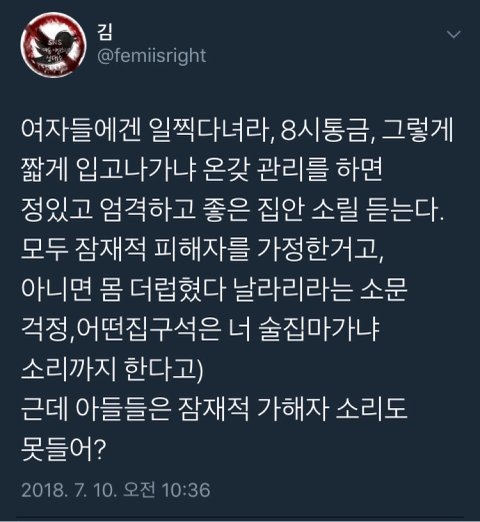
Task: Open the red crossed-bird profile avatar
Action: (x=53, y=44)
